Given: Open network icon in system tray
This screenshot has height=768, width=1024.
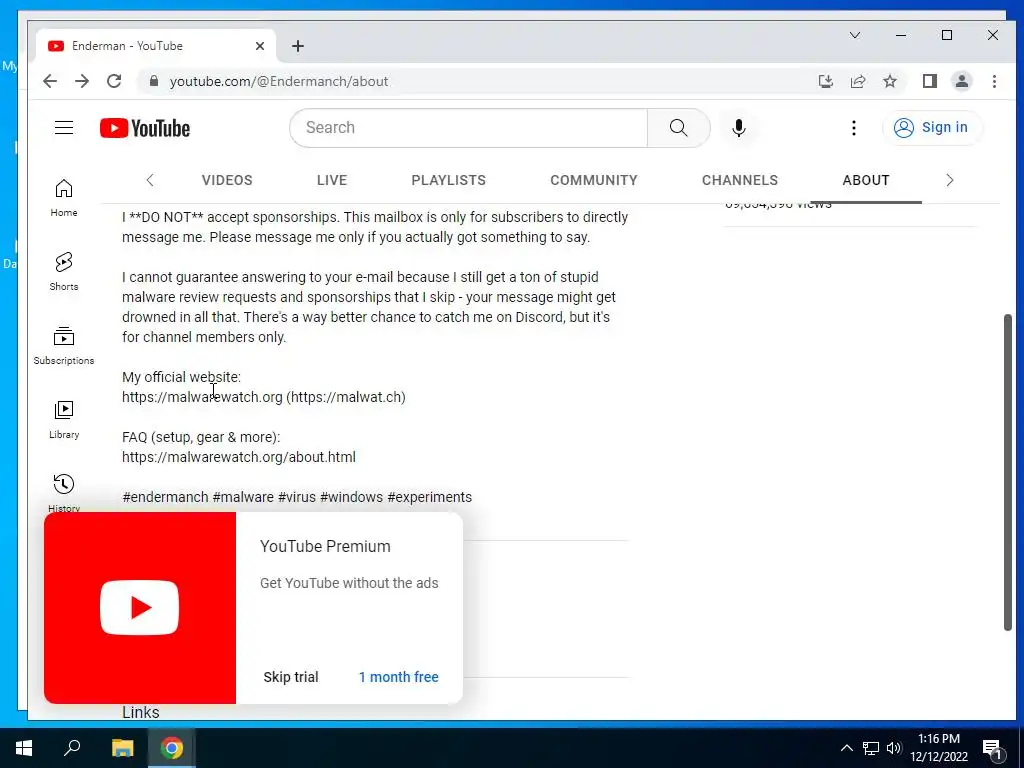Looking at the screenshot, I should (x=871, y=748).
